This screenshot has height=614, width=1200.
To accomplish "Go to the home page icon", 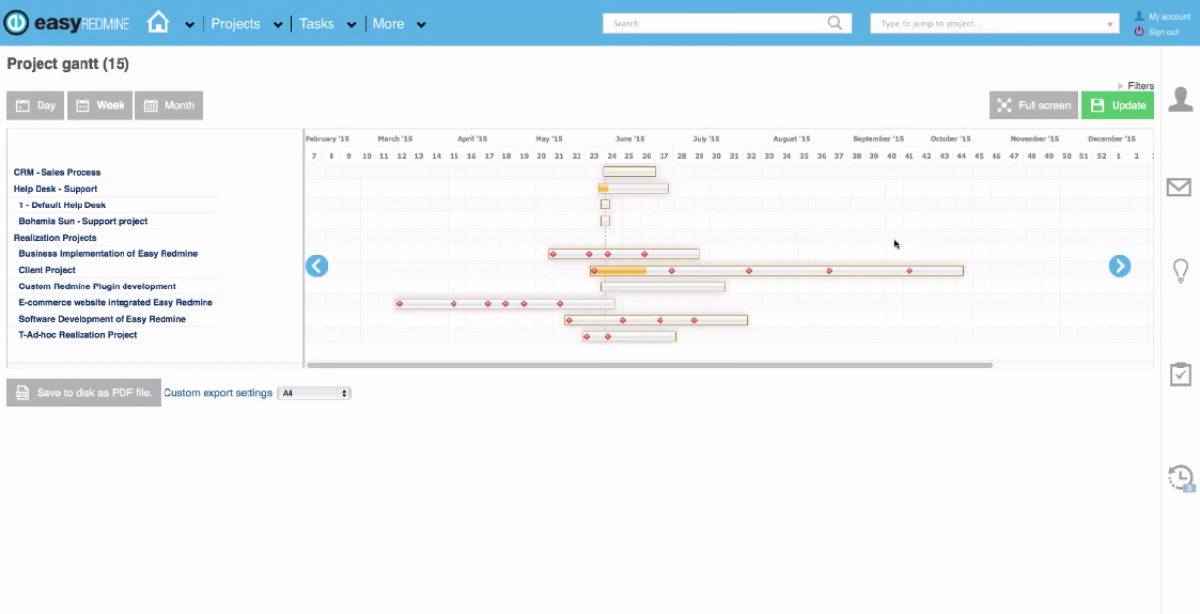I will [158, 22].
